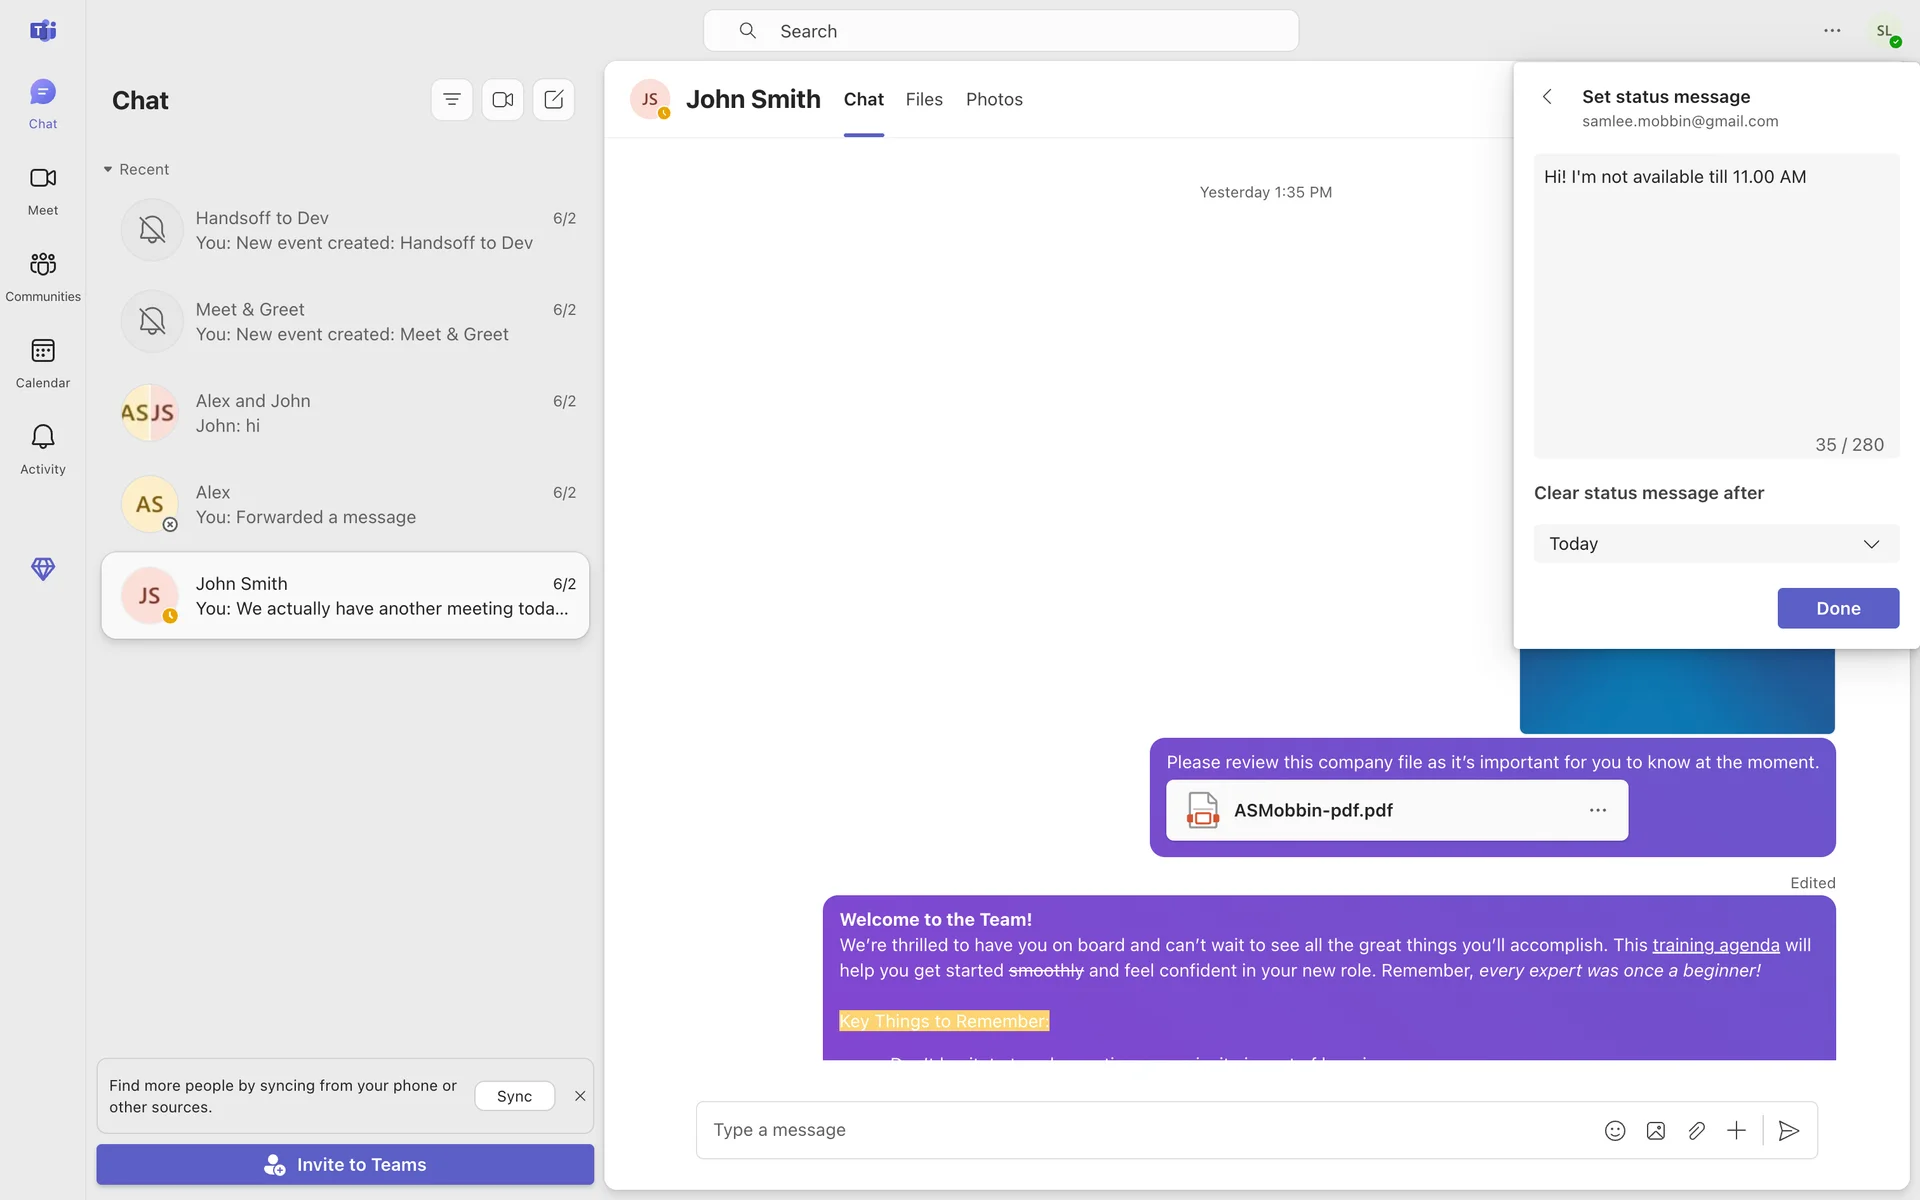Click Done to save status message

[1838, 608]
